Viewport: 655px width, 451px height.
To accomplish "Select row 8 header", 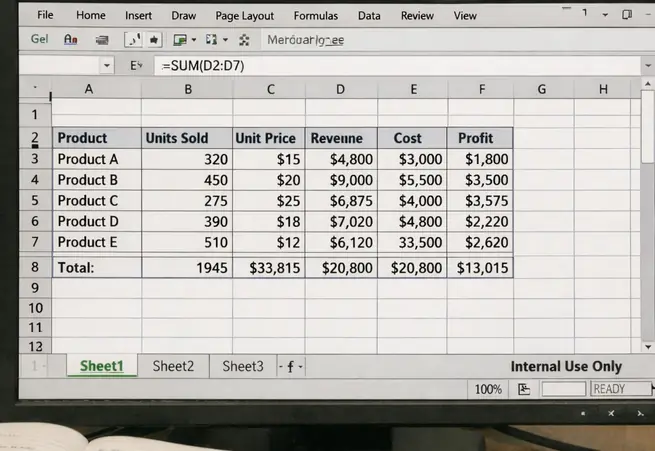I will coord(35,267).
